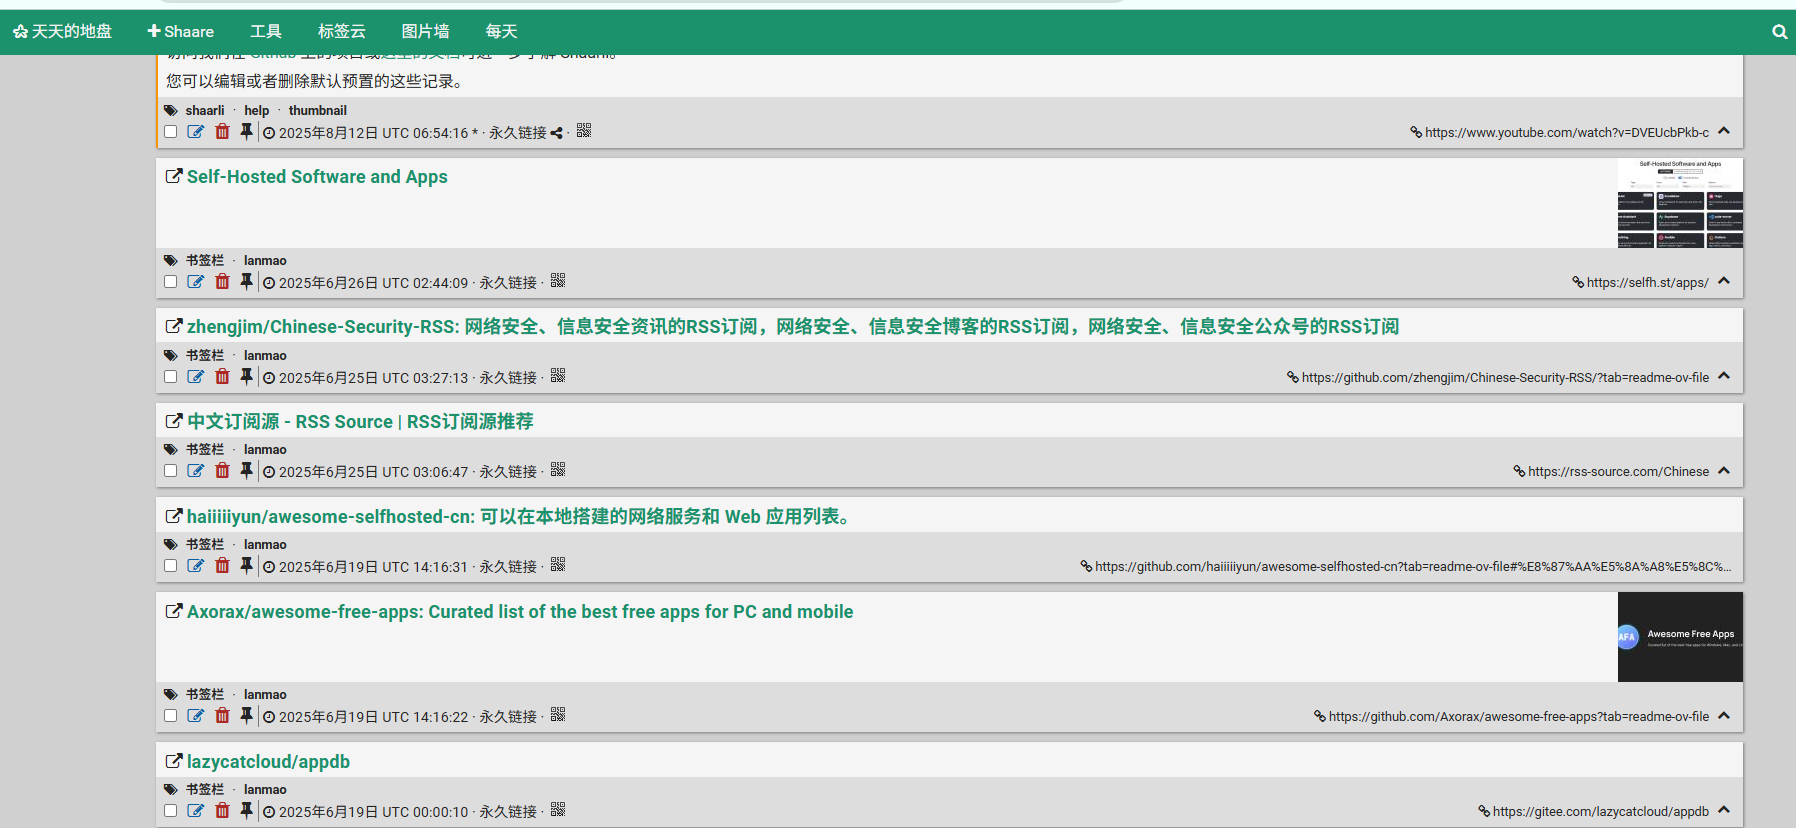This screenshot has width=1796, height=828.
Task: Collapse the youtube entry with chevron
Action: tap(1724, 131)
